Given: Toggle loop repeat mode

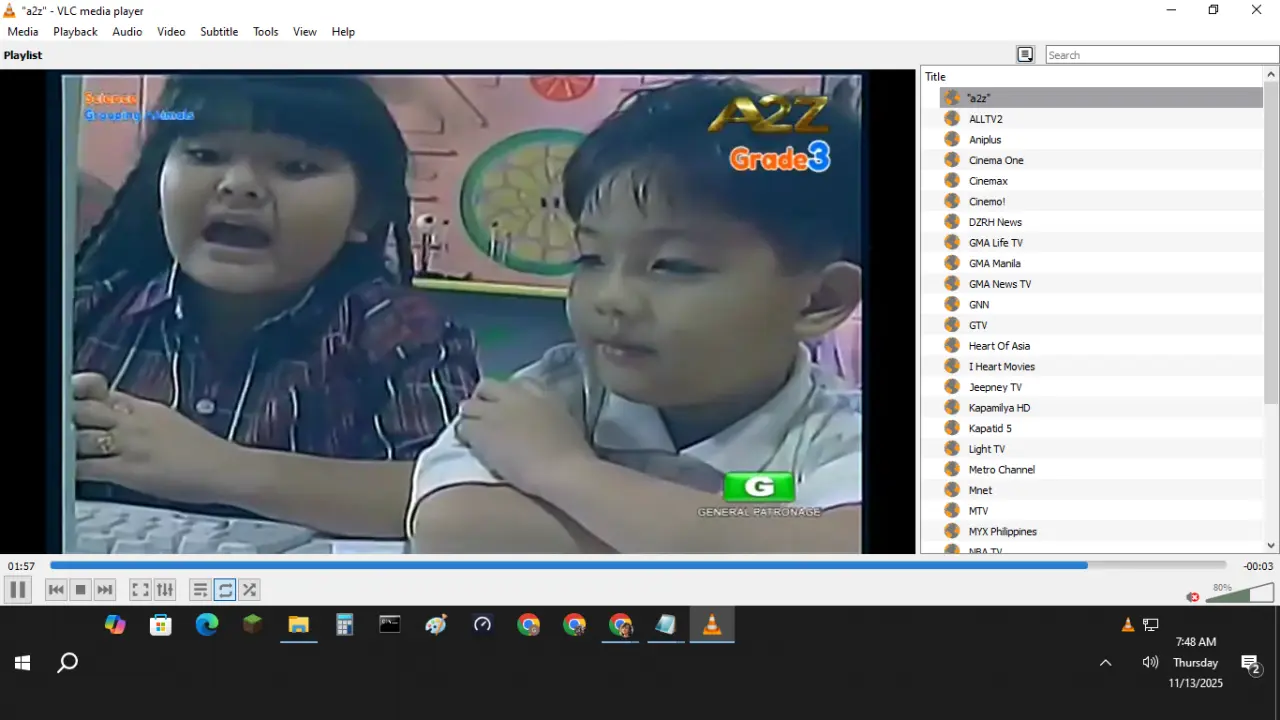Looking at the screenshot, I should coord(225,590).
